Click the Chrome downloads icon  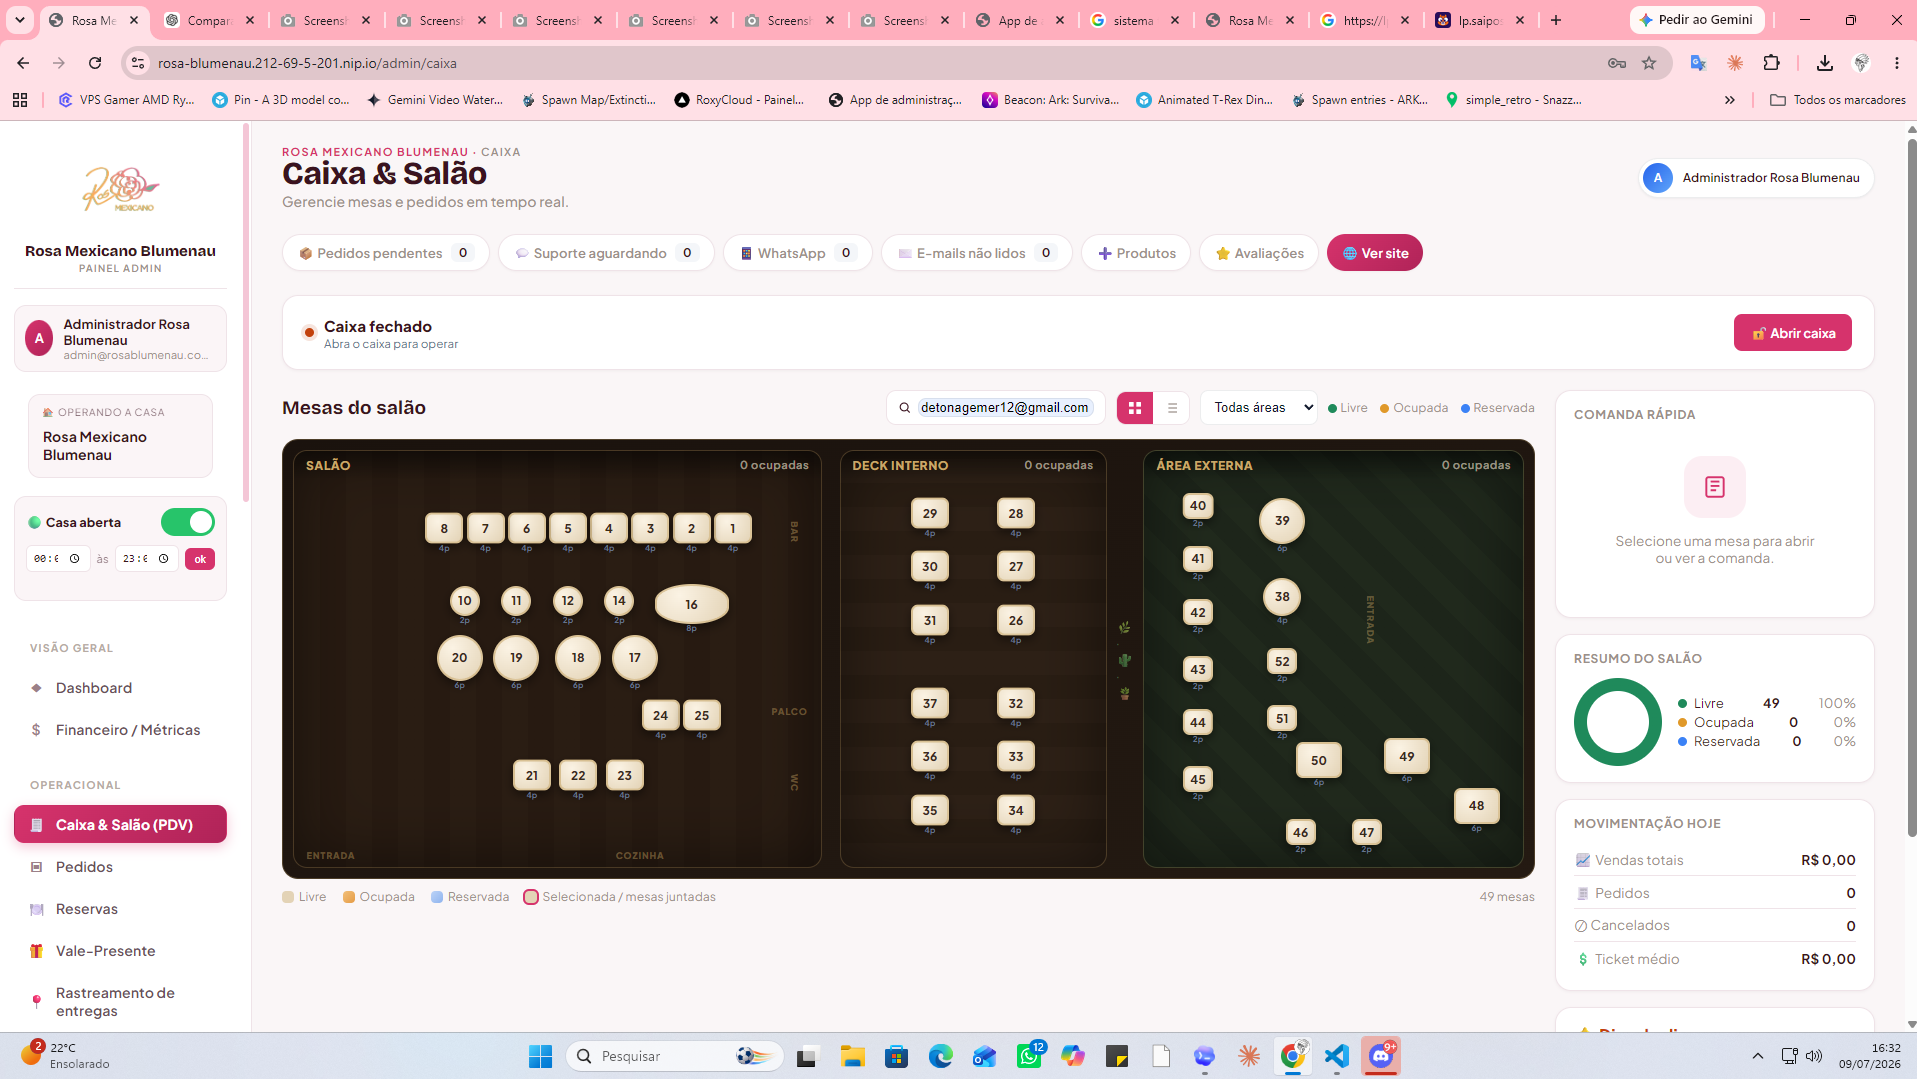tap(1824, 63)
